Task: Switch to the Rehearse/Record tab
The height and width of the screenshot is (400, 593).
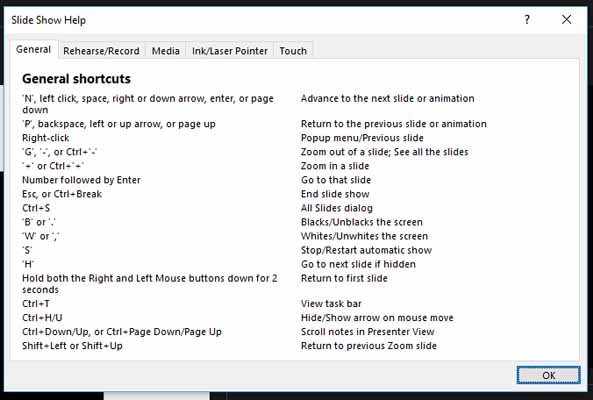Action: tap(101, 51)
